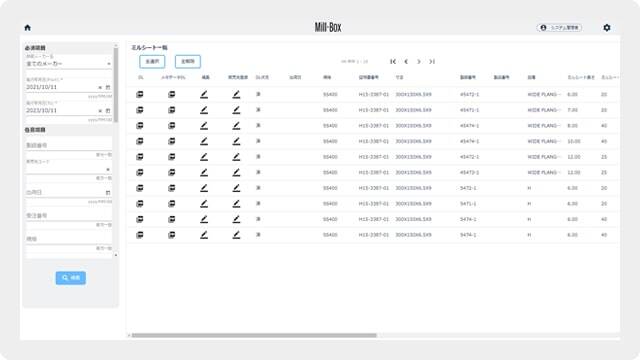The image size is (640, 360).
Task: Click the download icon in the last row's DL column
Action: tap(140, 235)
